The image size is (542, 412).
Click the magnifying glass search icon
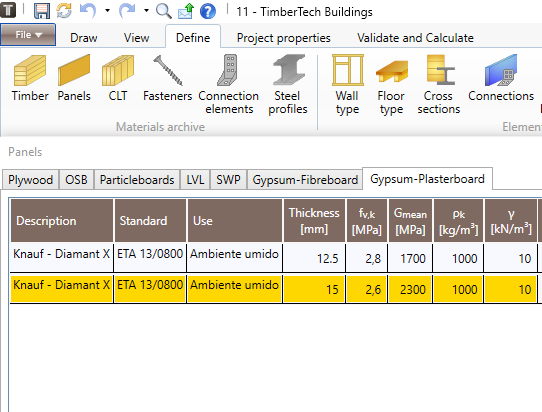163,11
